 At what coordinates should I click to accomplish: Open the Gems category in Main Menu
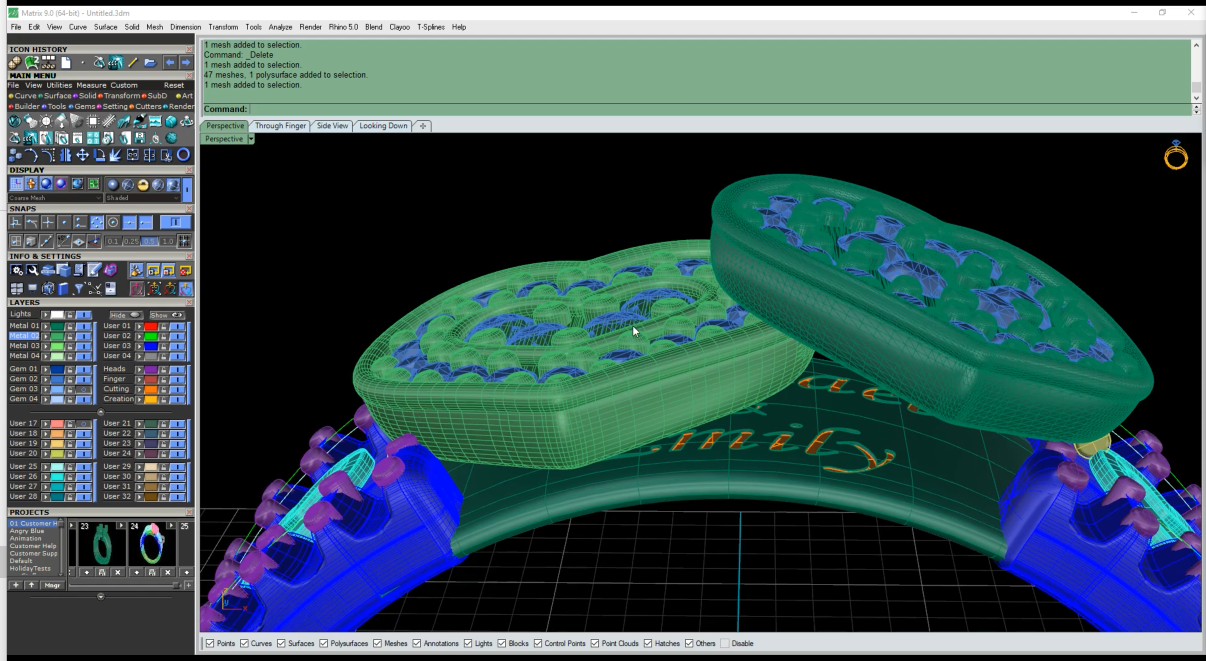[83, 106]
